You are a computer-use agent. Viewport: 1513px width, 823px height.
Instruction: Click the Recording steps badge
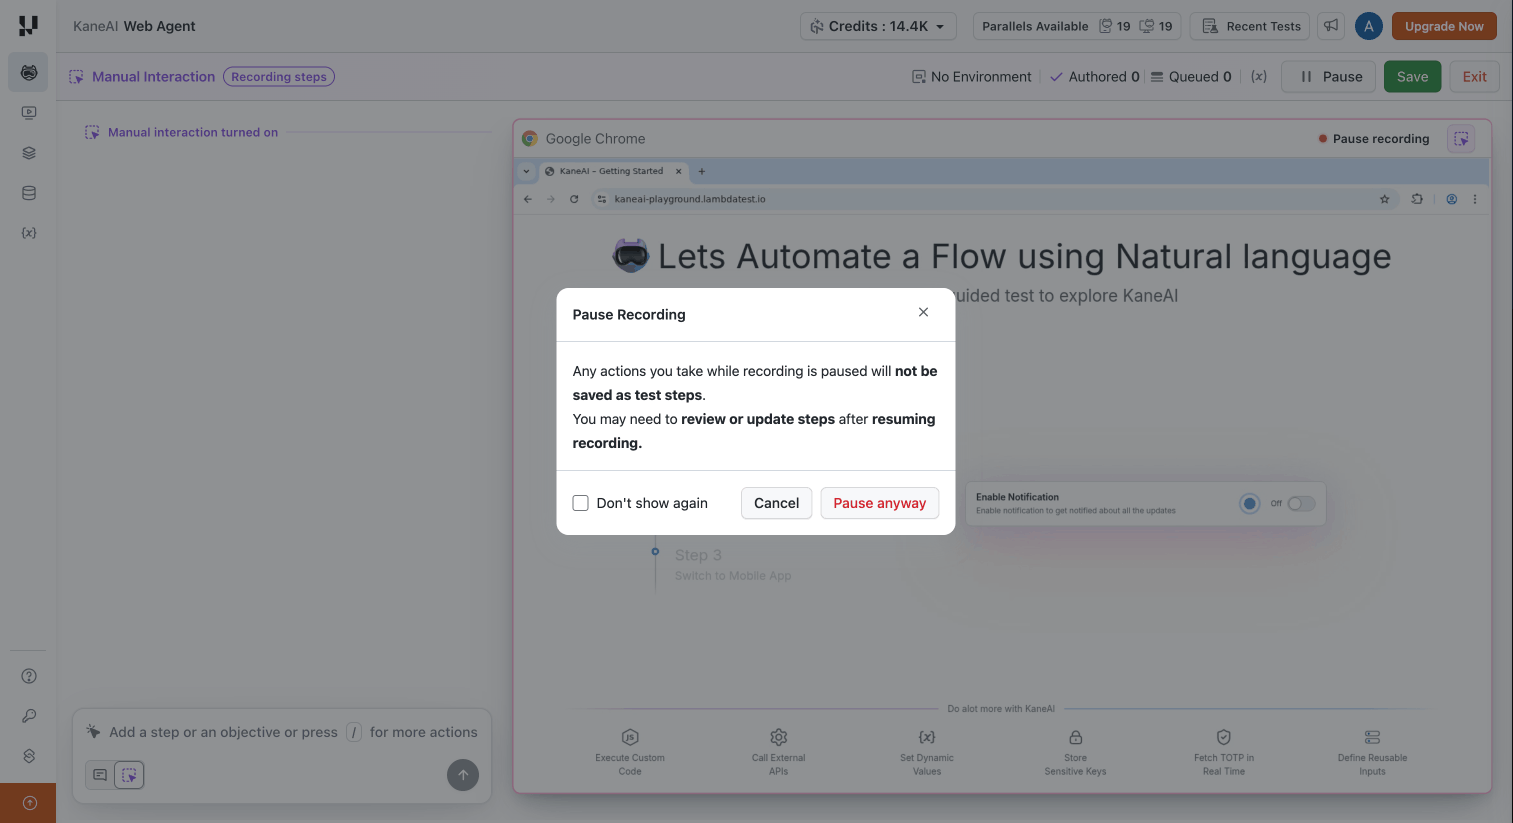279,77
